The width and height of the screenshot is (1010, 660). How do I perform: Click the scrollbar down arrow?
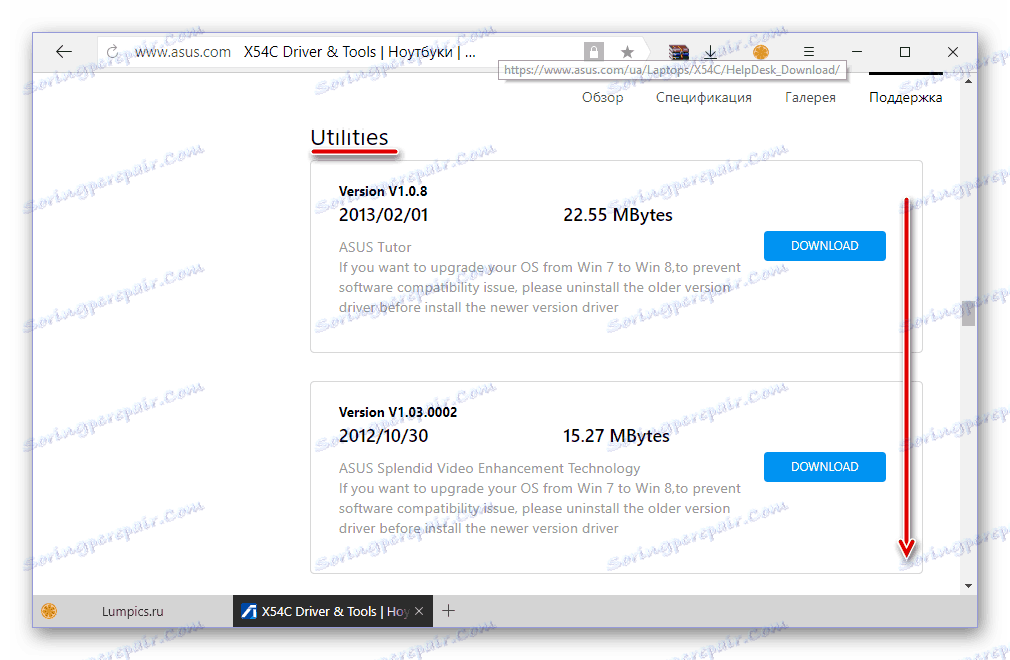pos(968,585)
